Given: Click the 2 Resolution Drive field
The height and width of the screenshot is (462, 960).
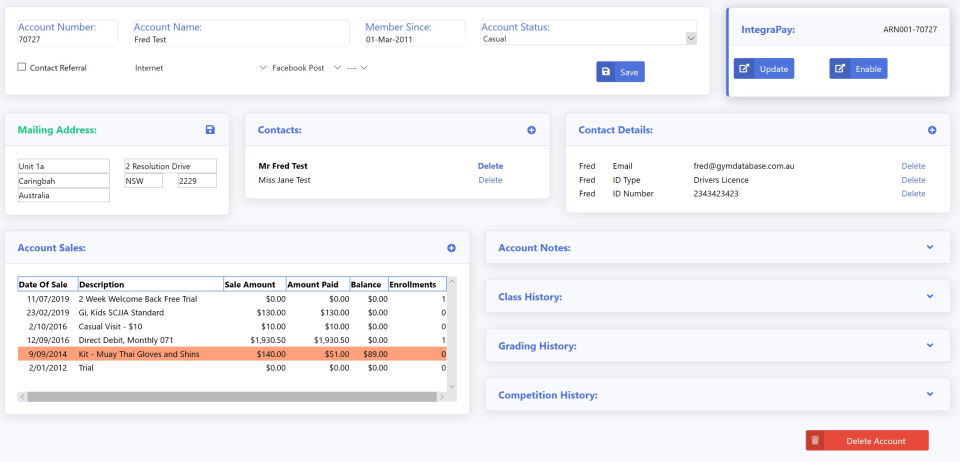Looking at the screenshot, I should point(170,166).
